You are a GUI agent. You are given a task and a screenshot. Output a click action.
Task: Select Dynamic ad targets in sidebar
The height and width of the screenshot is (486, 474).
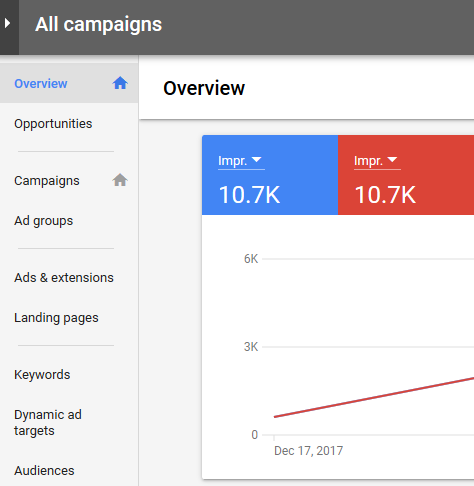[x=48, y=423]
